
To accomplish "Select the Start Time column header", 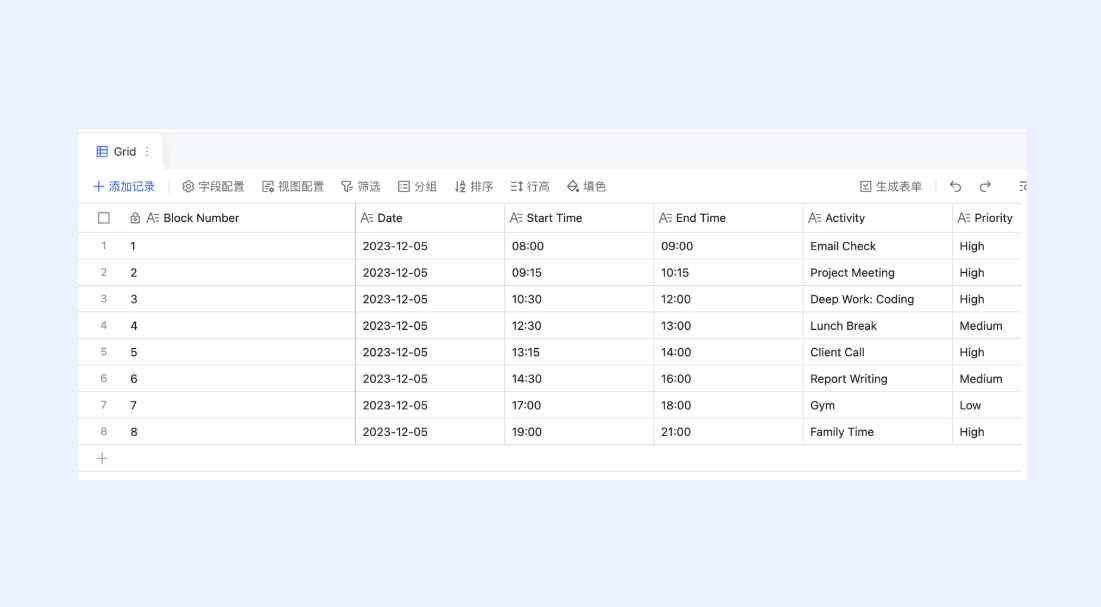I will 579,218.
